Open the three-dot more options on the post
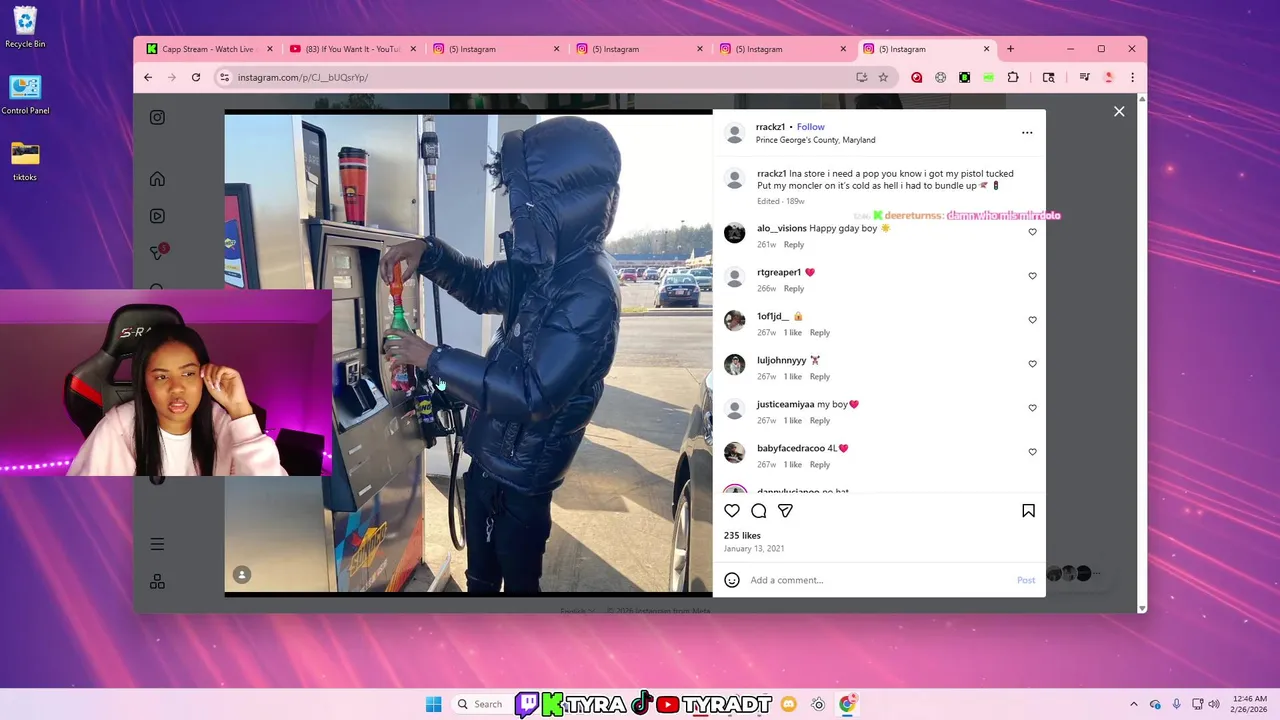 [1027, 132]
